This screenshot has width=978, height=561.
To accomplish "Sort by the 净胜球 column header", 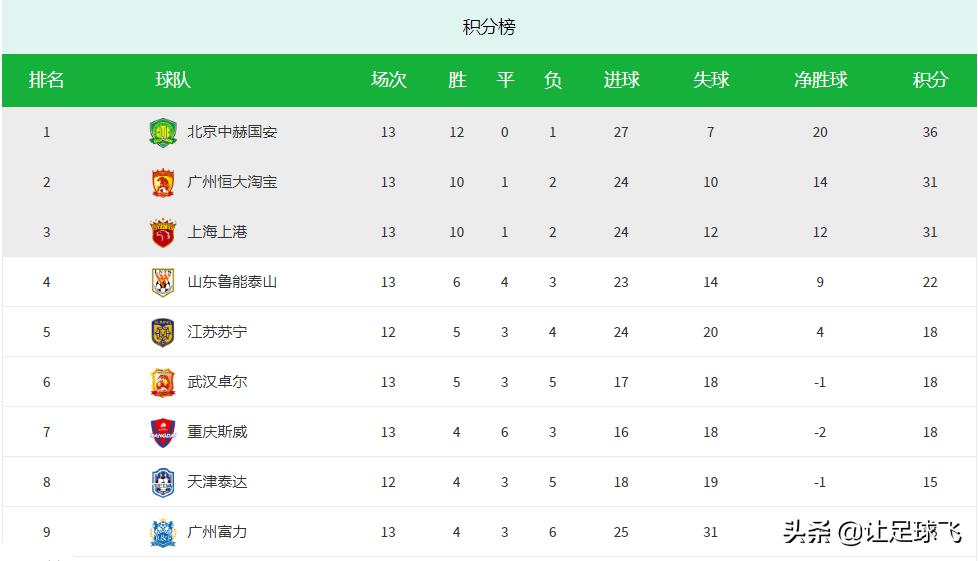I will (x=820, y=80).
